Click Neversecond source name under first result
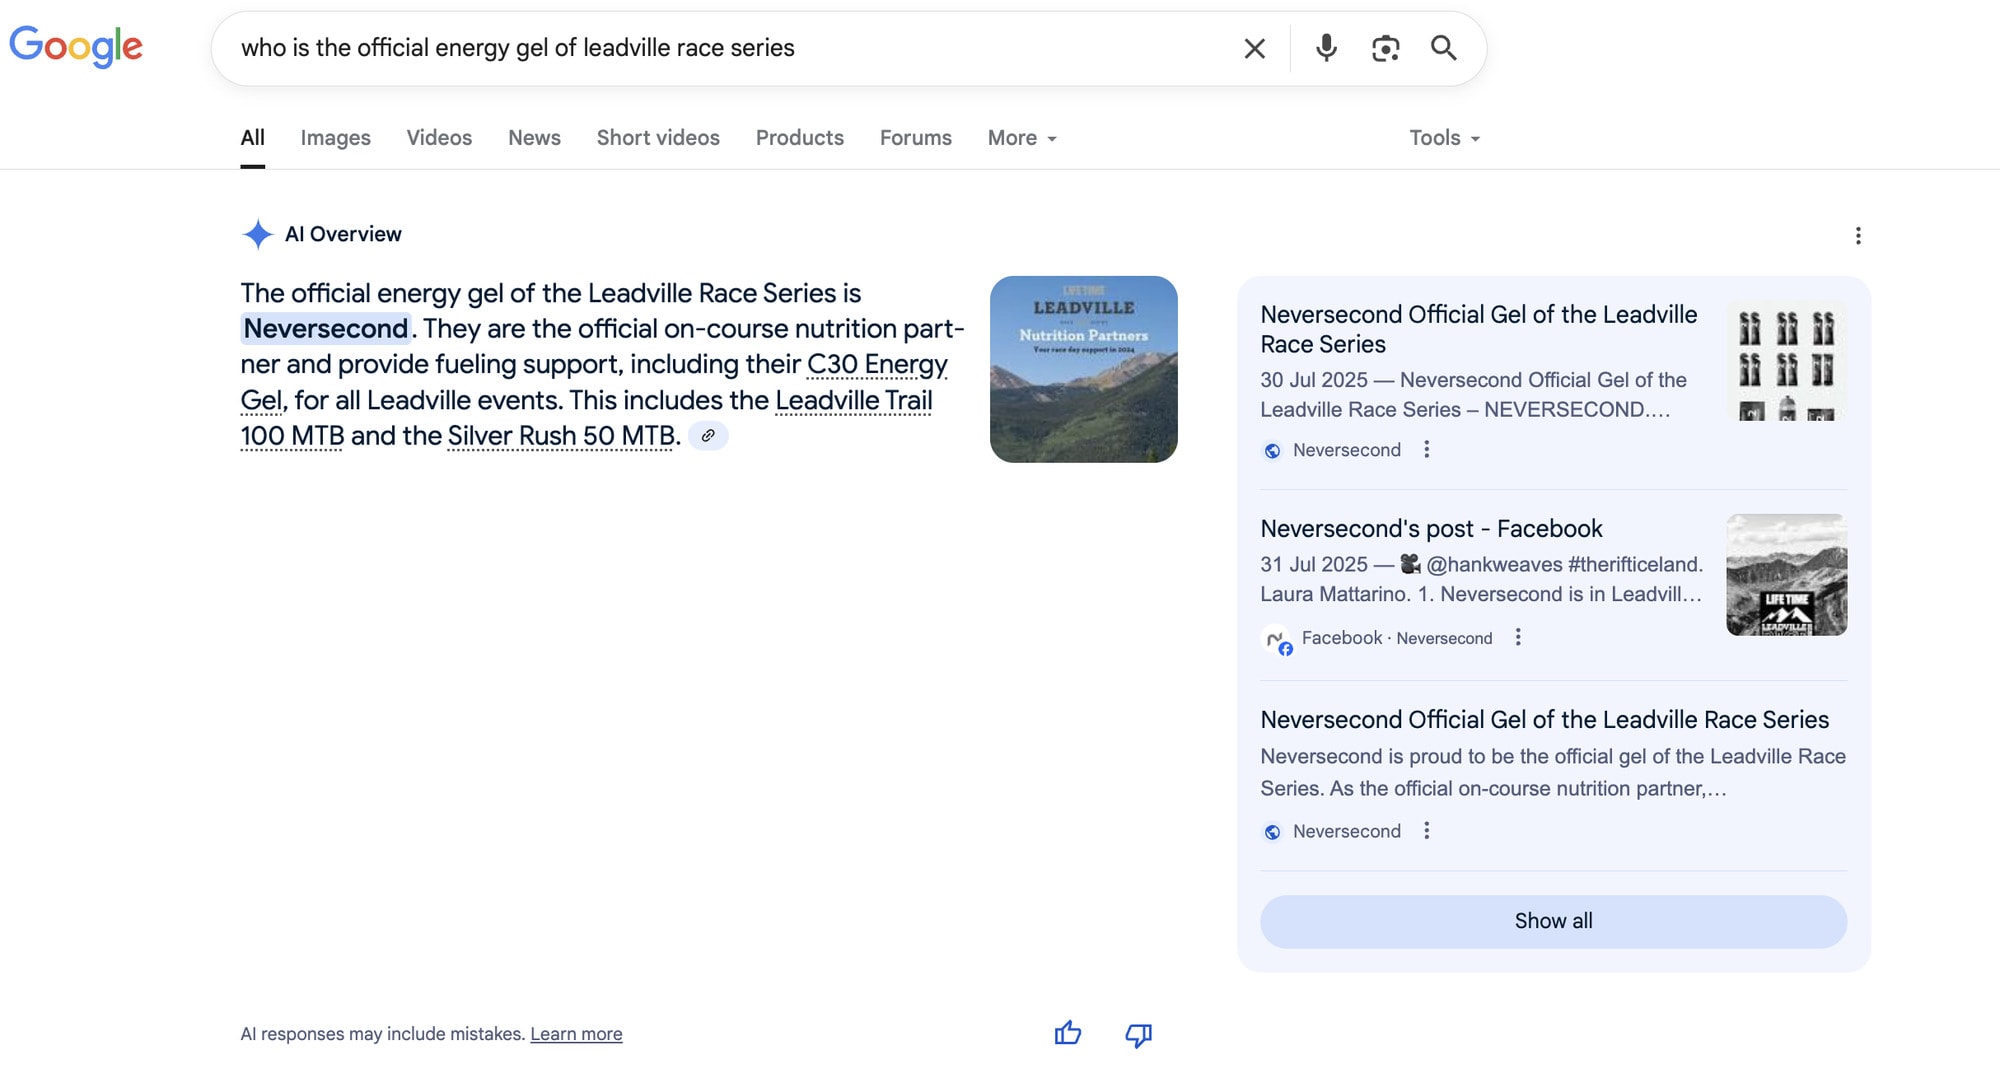 coord(1347,450)
